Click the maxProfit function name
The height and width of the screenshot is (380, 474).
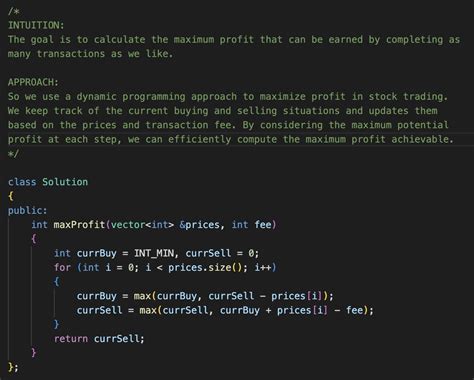(x=79, y=225)
